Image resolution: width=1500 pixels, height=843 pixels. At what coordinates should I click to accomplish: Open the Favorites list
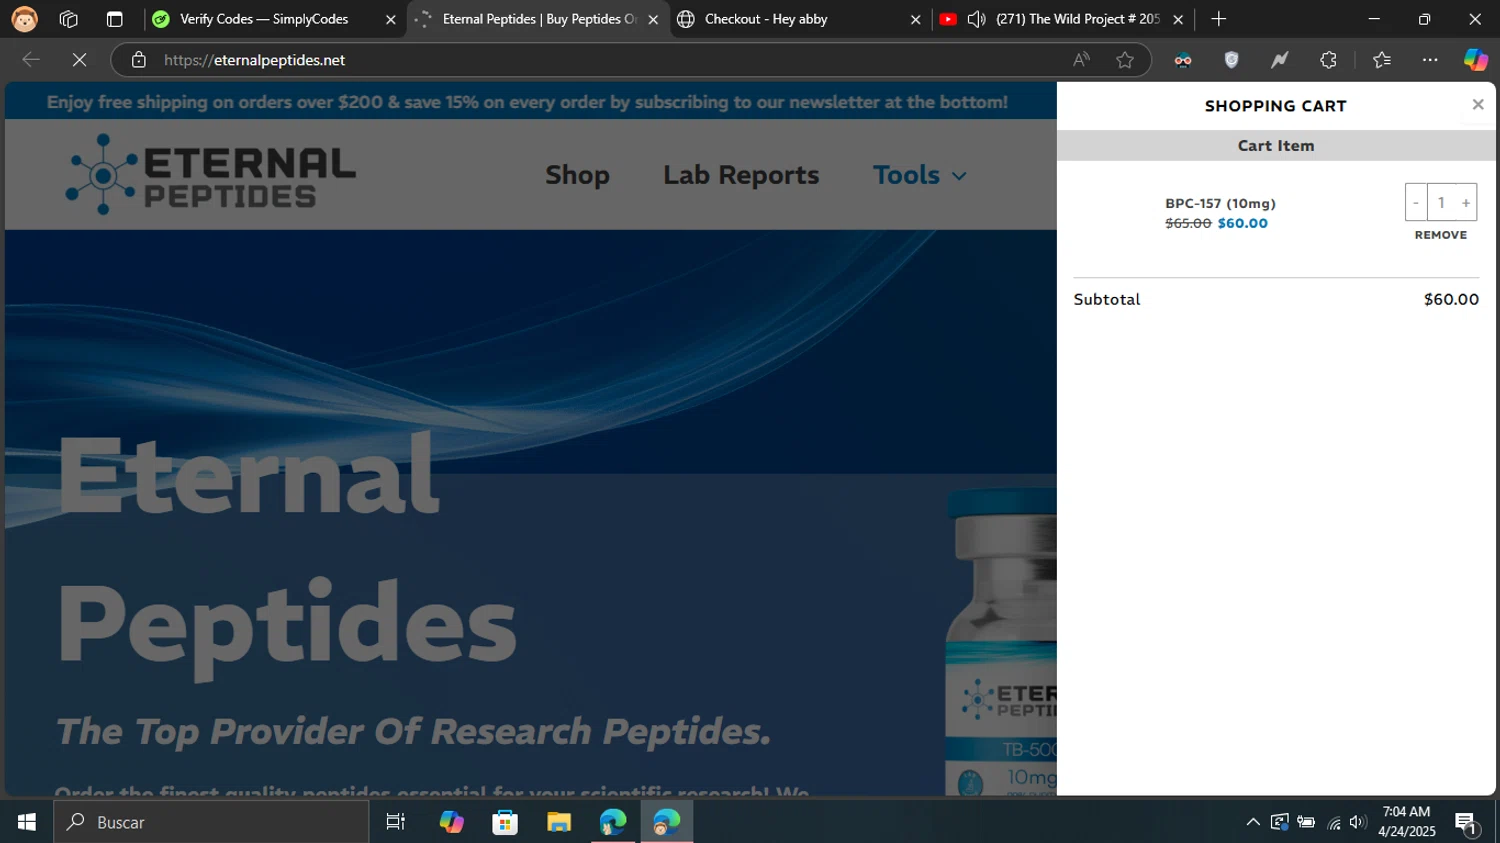pyautogui.click(x=1382, y=60)
